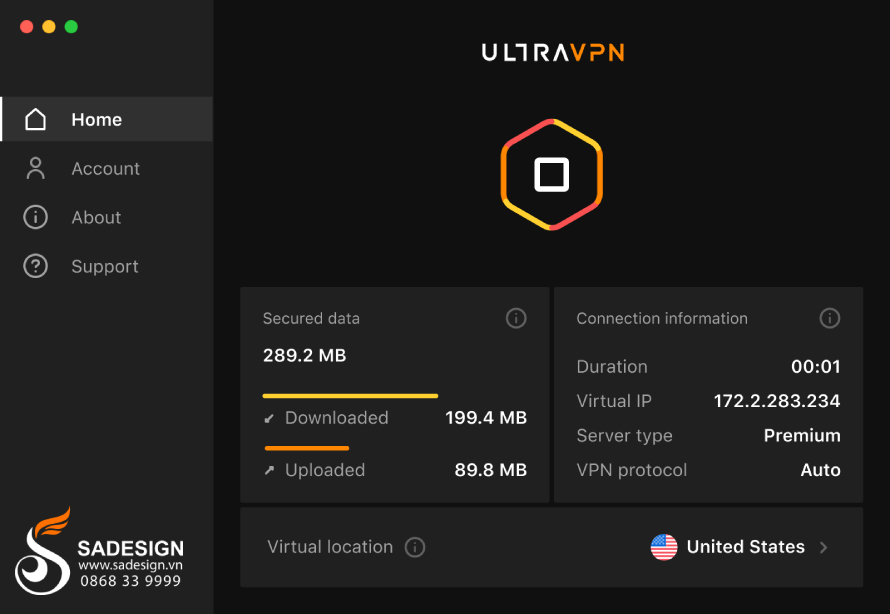The image size is (890, 614).
Task: Click the About info circle icon
Action: pos(35,217)
